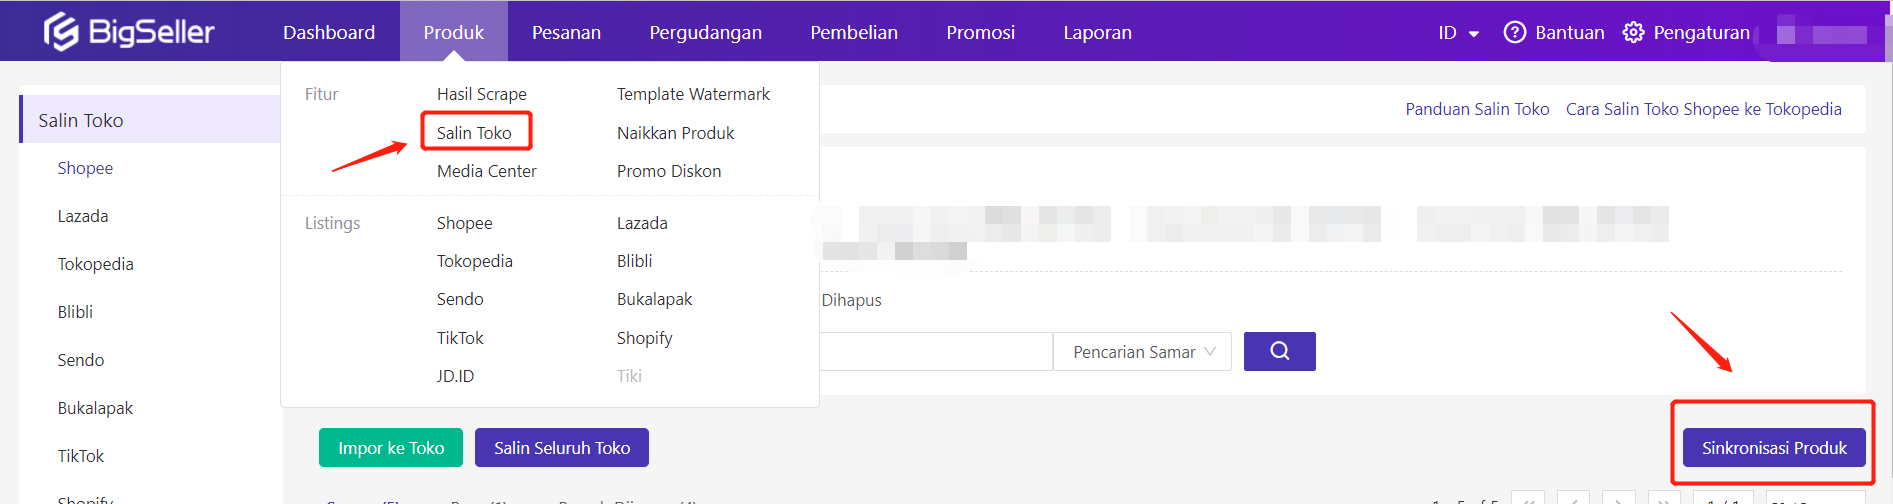Choose Template Watermark menu entry

click(x=693, y=94)
